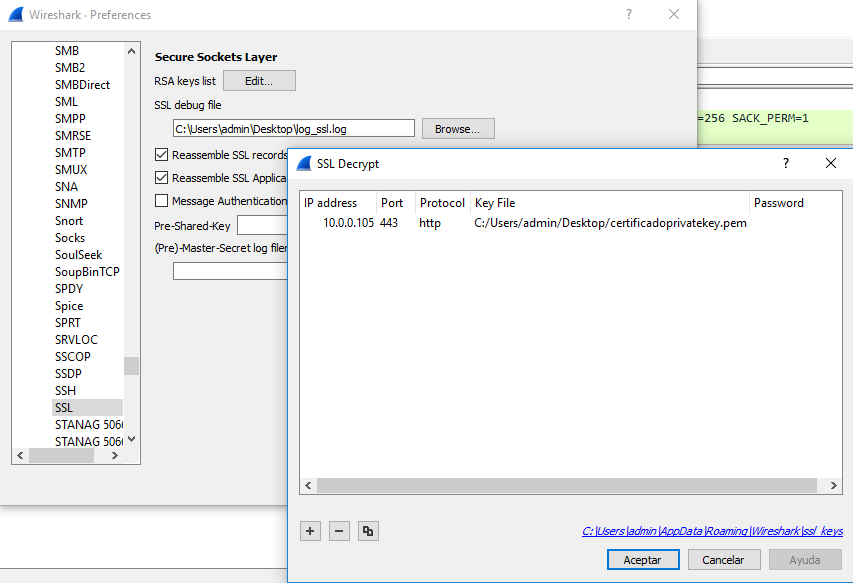Select SSCOP in the protocol list
The width and height of the screenshot is (853, 583).
point(72,357)
